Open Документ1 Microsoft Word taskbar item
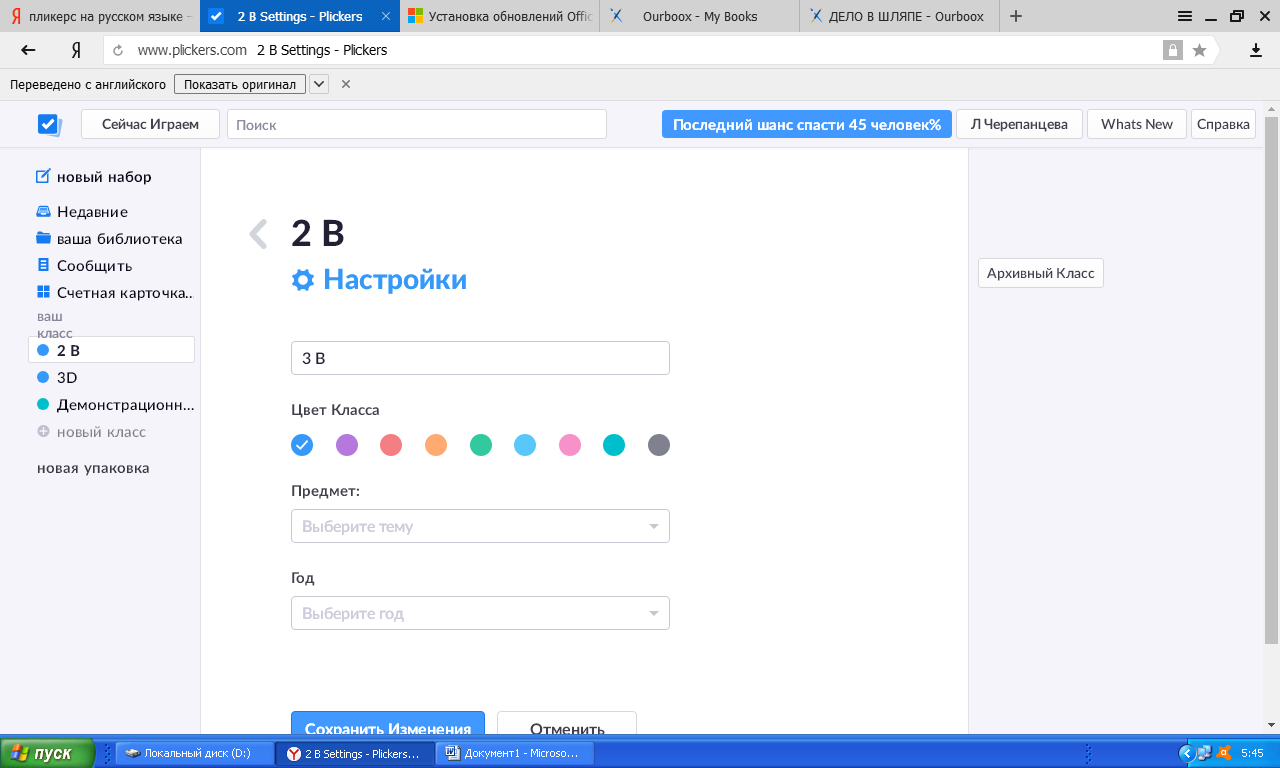Viewport: 1280px width, 768px height. 514,753
